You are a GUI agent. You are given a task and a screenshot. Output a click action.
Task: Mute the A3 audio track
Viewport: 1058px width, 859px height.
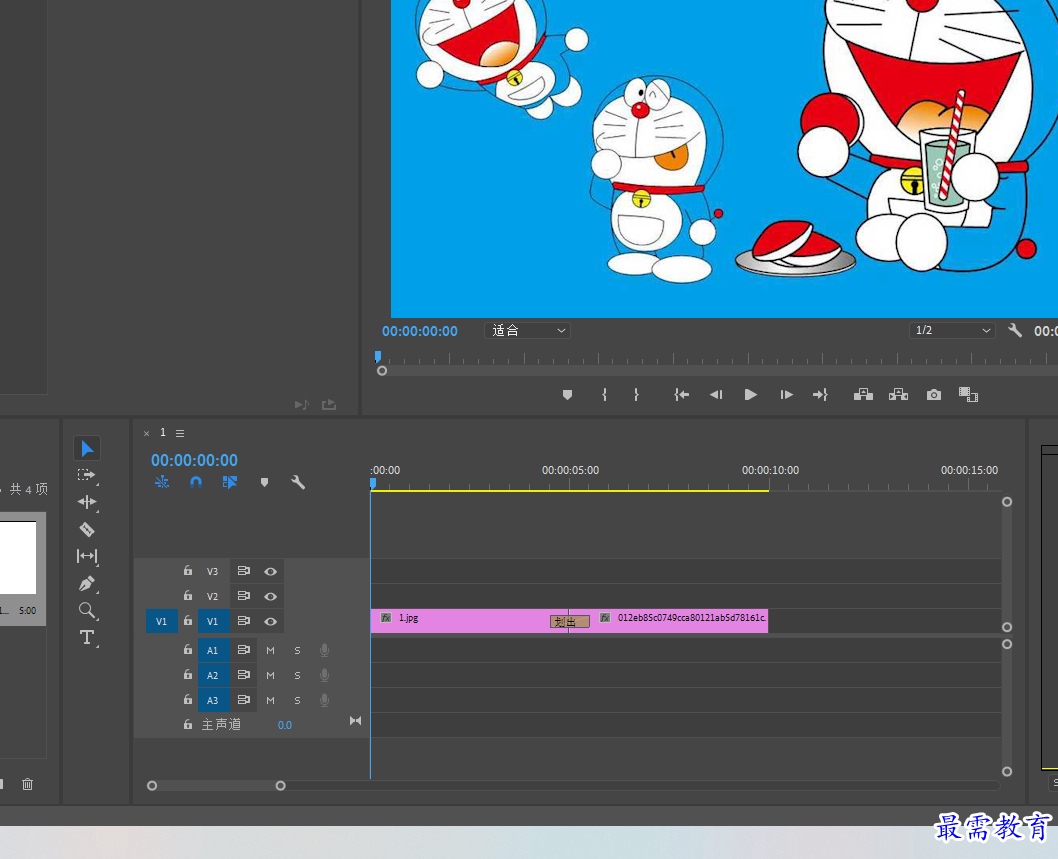tap(271, 700)
